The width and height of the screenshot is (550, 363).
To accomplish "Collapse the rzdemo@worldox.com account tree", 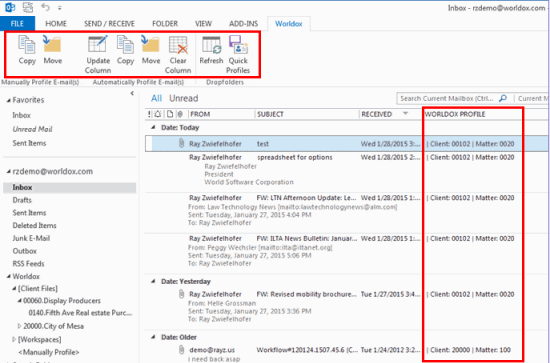I will point(8,172).
